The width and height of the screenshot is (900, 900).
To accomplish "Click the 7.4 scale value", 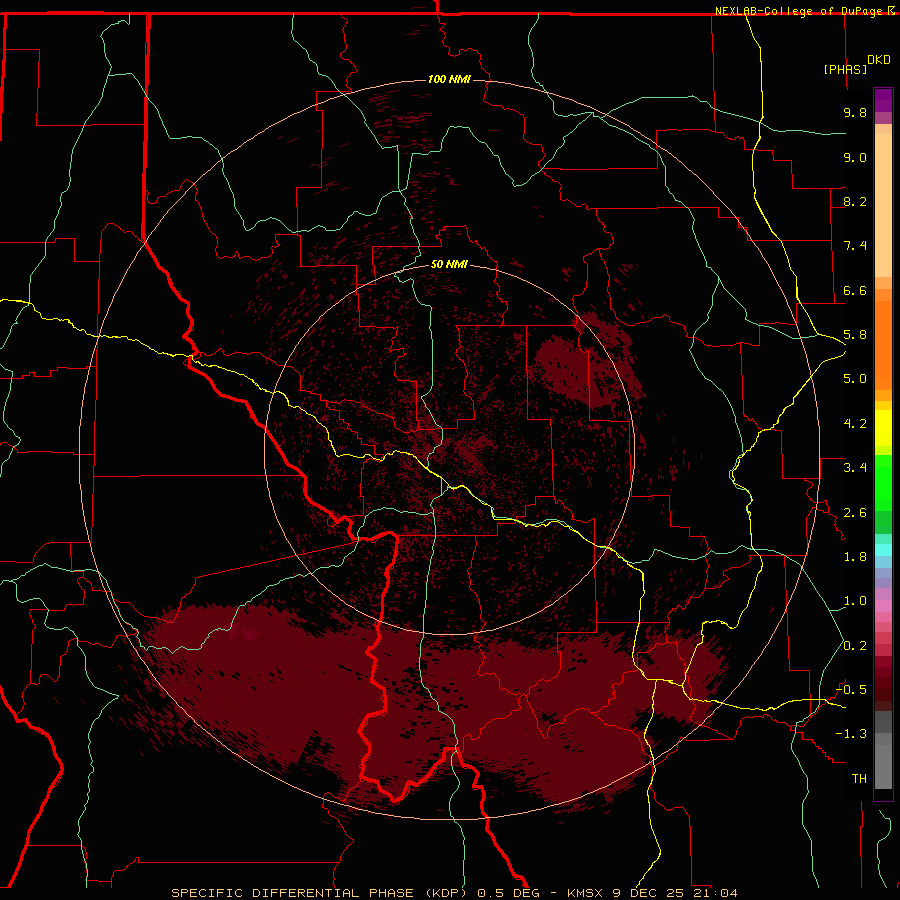I will pyautogui.click(x=855, y=246).
